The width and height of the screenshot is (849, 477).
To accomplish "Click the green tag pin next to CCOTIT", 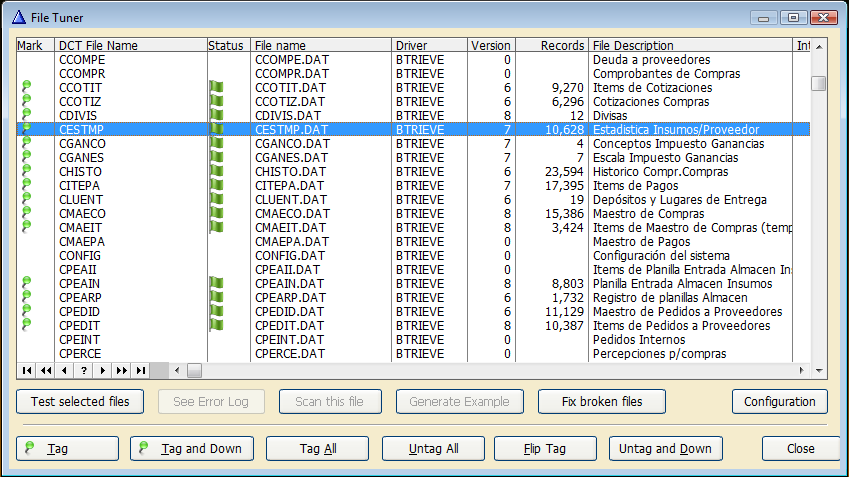I will 26,87.
